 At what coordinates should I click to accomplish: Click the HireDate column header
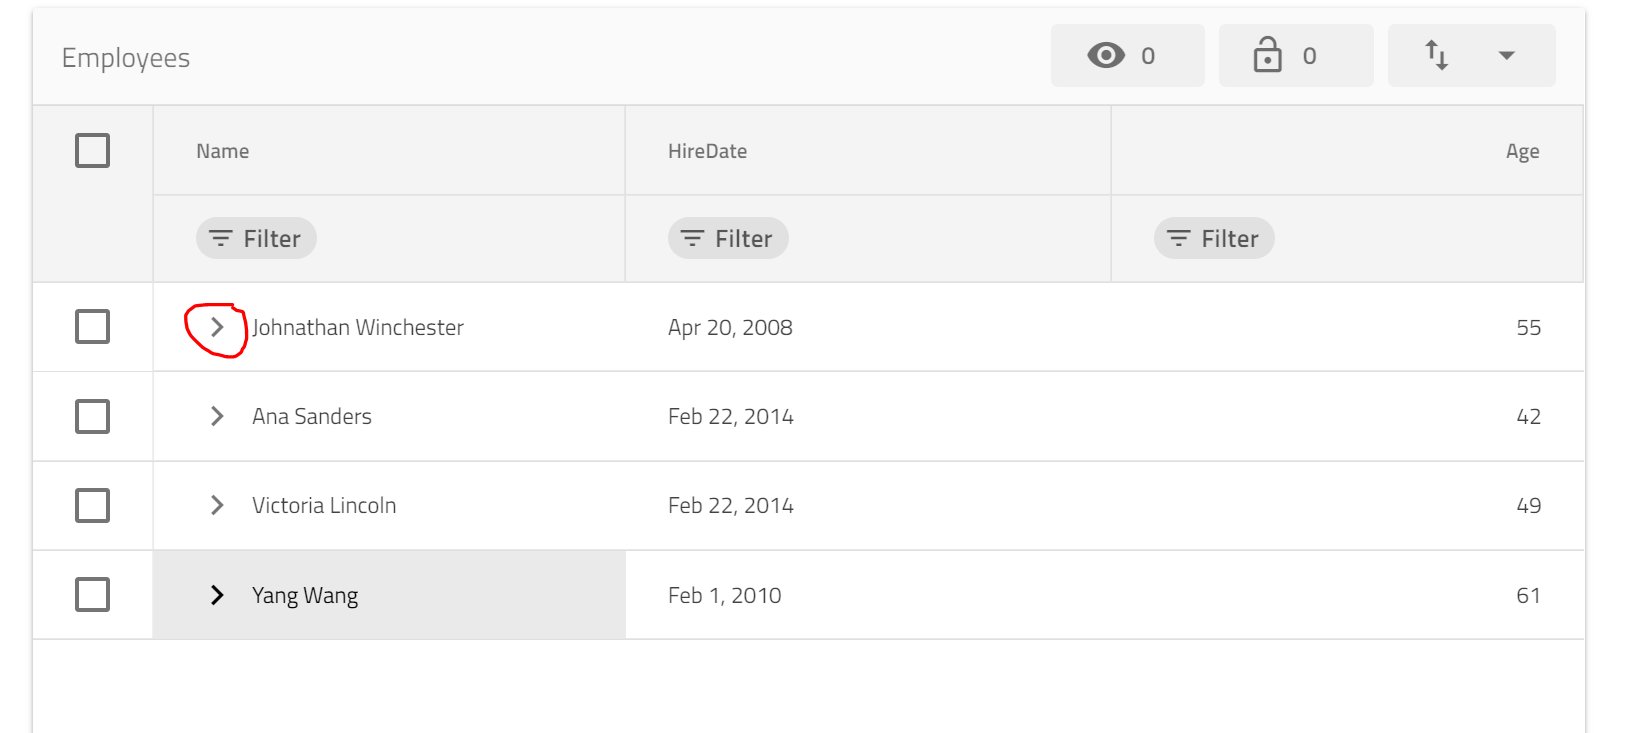[x=707, y=150]
